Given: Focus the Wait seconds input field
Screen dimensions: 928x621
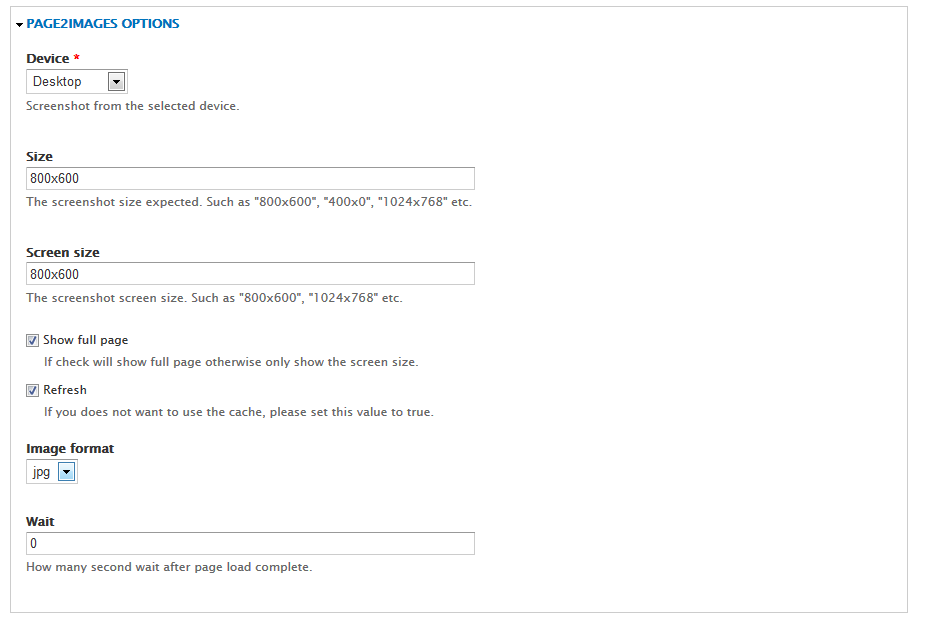Looking at the screenshot, I should (x=250, y=544).
